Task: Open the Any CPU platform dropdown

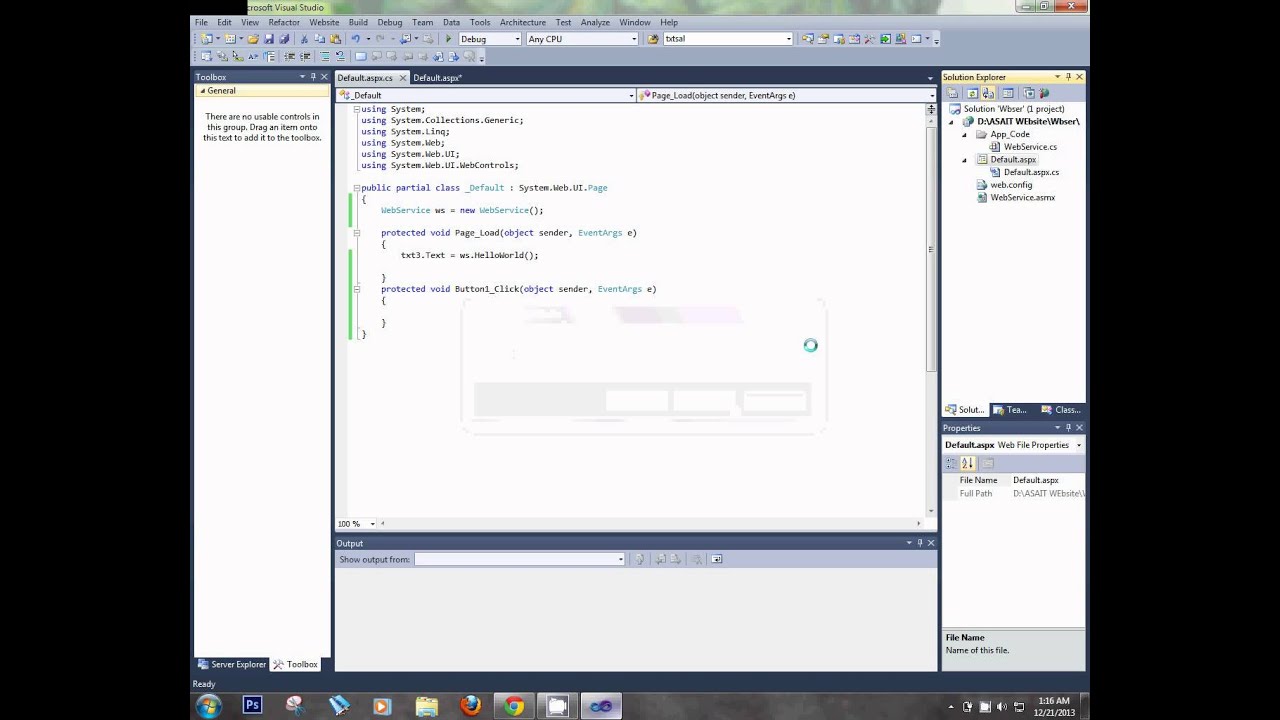Action: pyautogui.click(x=633, y=39)
